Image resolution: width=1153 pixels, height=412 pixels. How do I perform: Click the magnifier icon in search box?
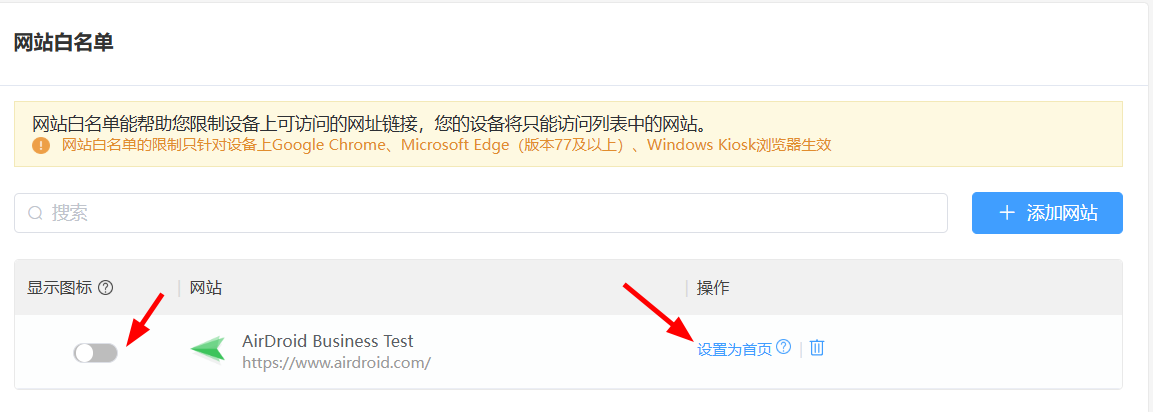[x=35, y=213]
